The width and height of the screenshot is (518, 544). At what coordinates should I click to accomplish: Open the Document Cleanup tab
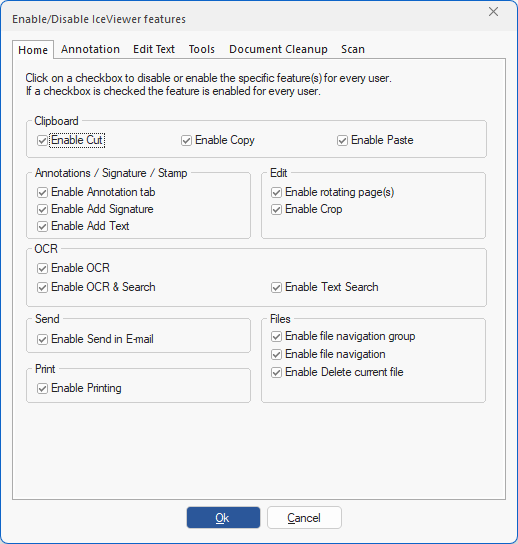tap(278, 49)
